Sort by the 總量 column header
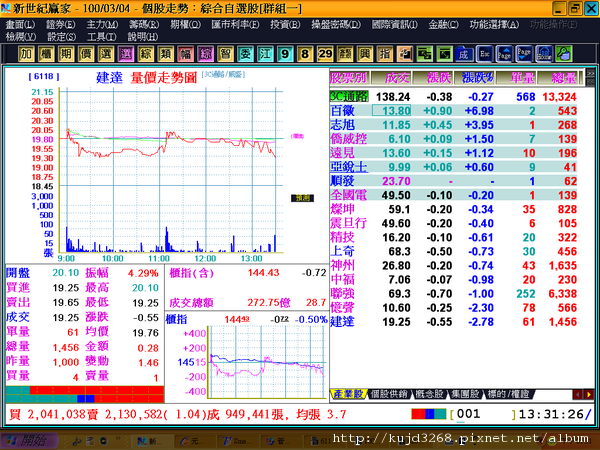600x450 pixels. [558, 78]
